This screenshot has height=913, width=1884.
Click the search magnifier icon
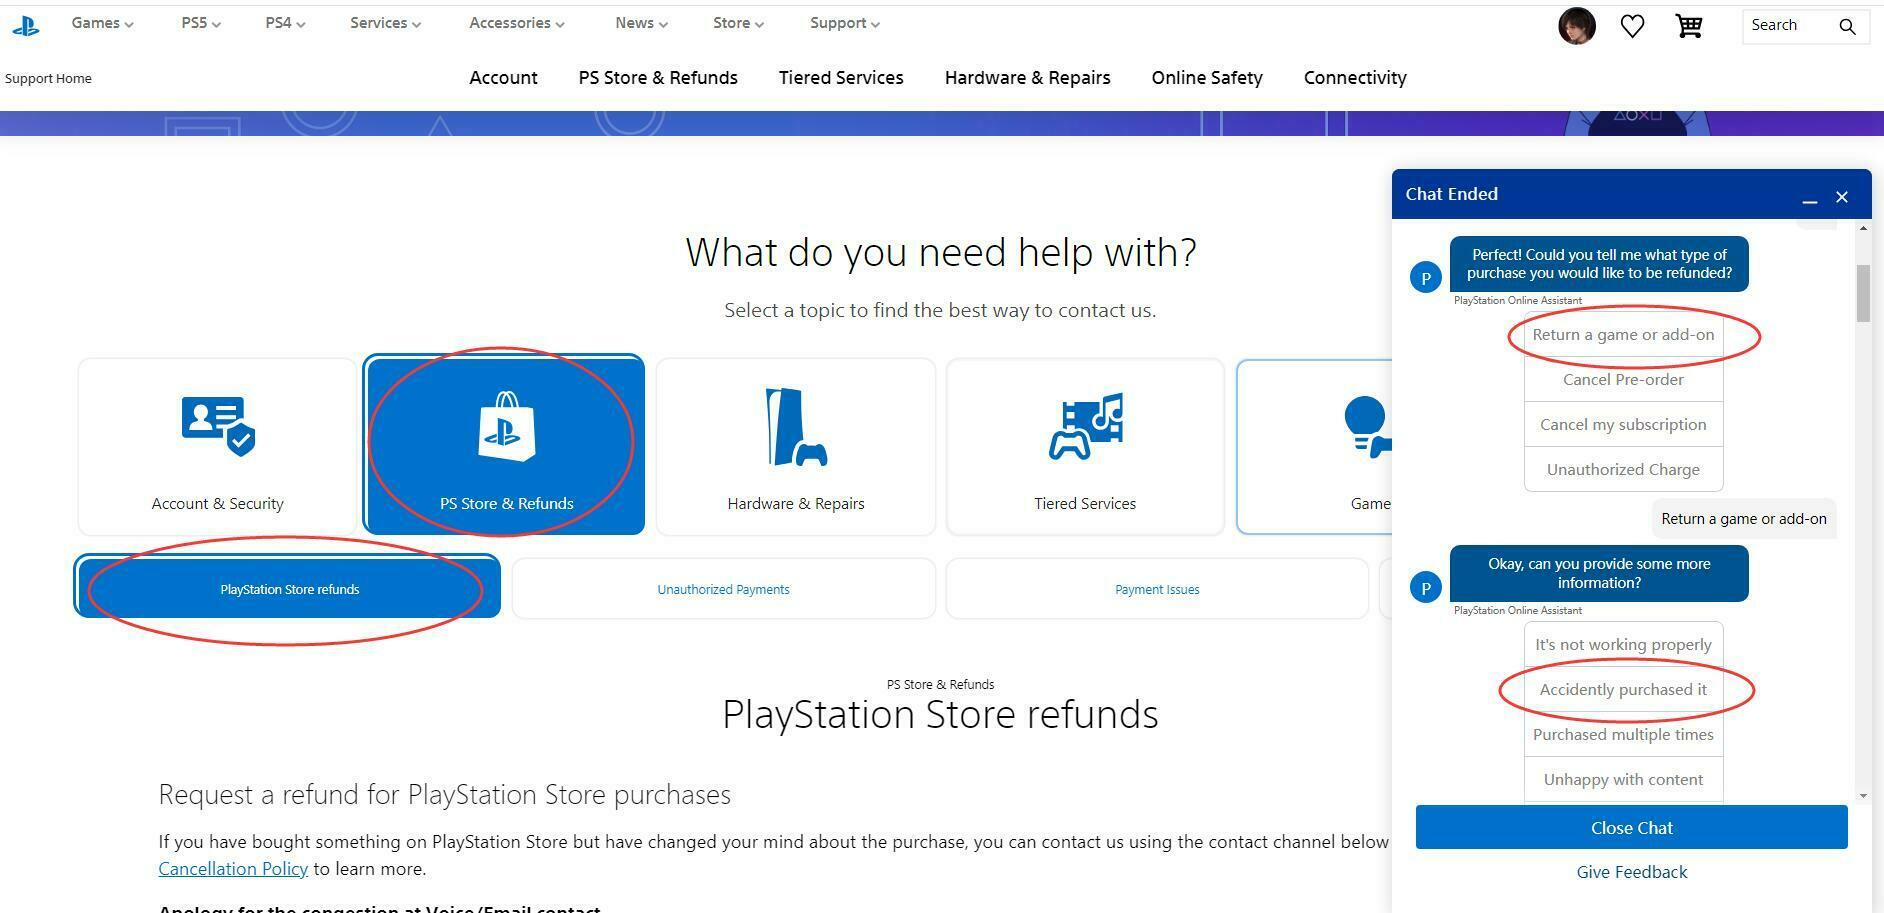coord(1847,27)
